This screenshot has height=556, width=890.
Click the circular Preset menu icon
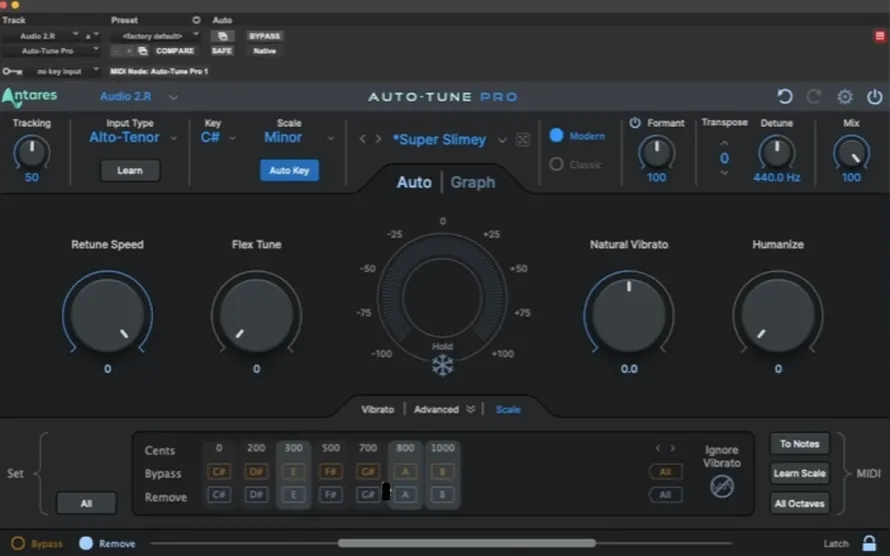(x=196, y=20)
